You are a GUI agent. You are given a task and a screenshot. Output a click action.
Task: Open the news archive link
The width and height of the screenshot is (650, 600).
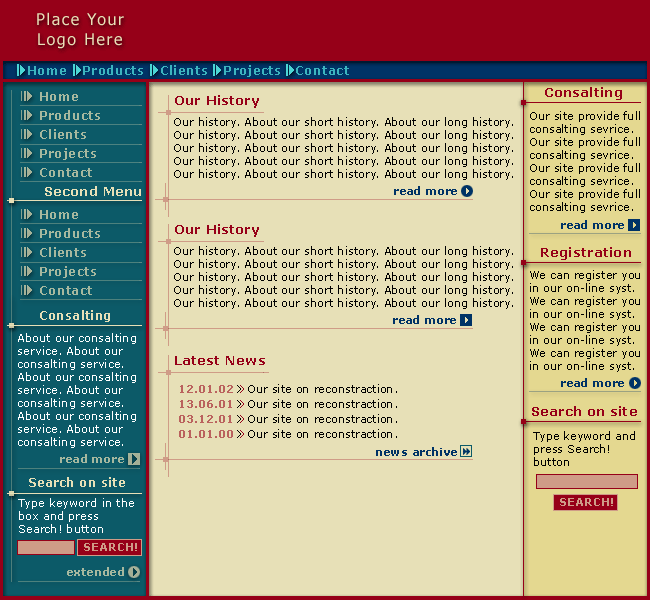coord(416,452)
